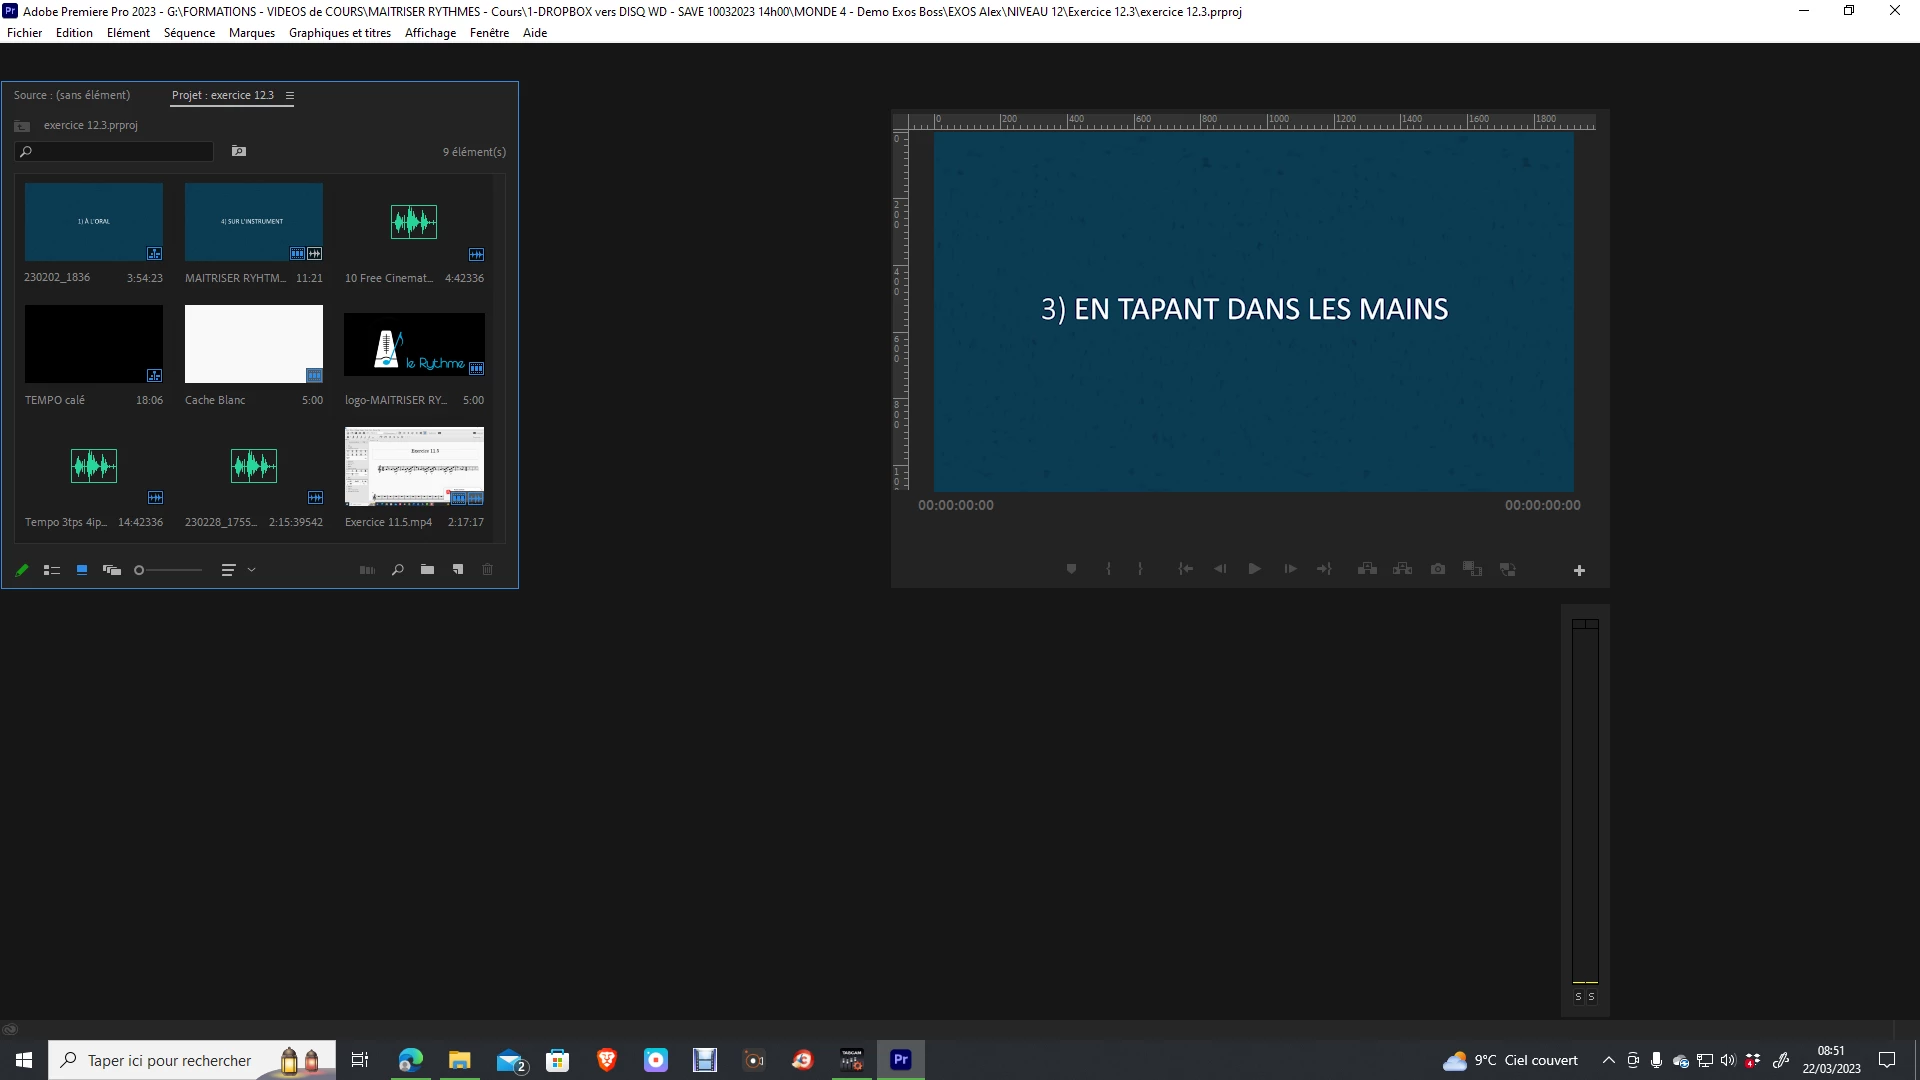Open the monitor Button Editor plus icon
Viewport: 1920px width, 1080px height.
1579,571
